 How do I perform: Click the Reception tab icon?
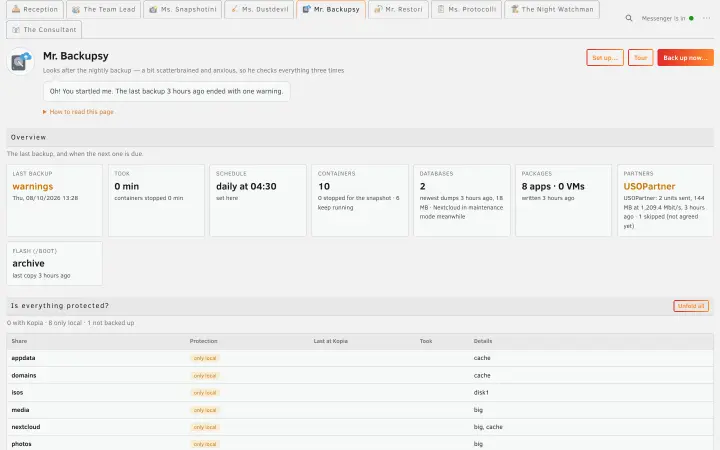[16, 9]
